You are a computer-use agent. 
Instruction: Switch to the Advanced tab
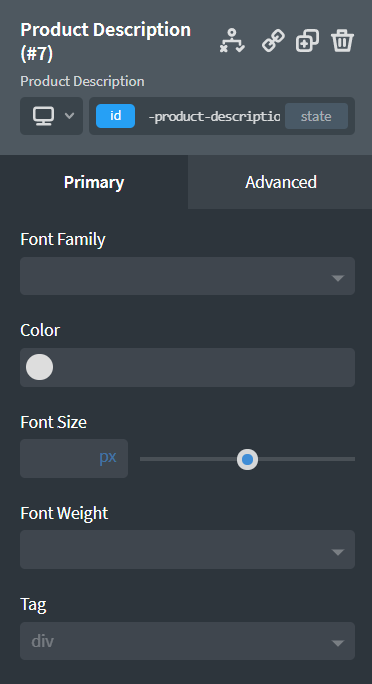tap(280, 182)
